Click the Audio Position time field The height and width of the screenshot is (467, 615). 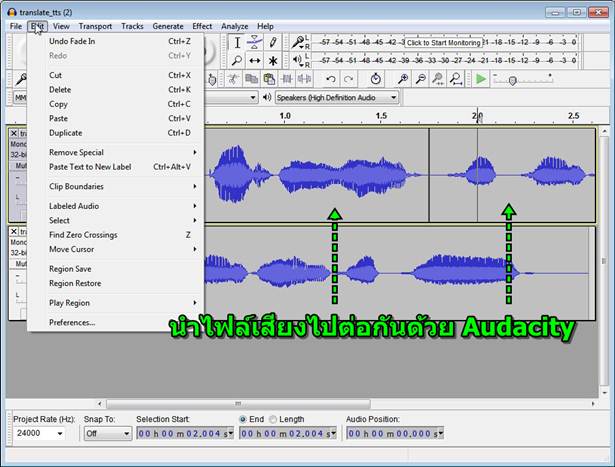(395, 433)
